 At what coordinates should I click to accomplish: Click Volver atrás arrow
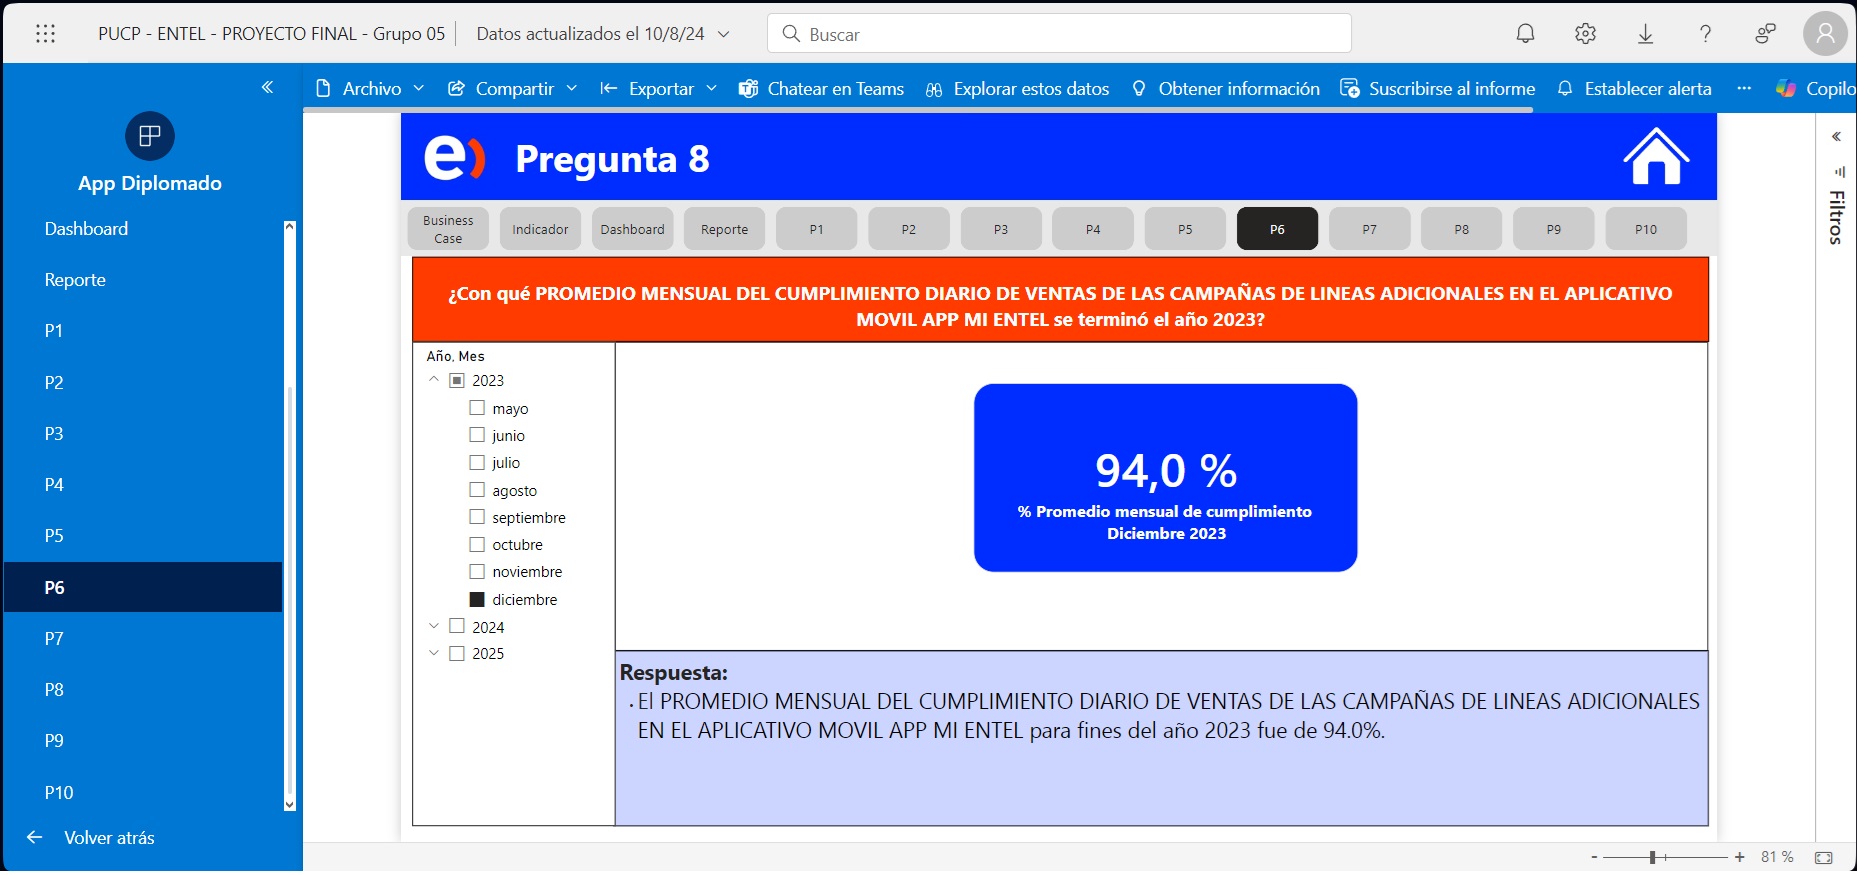tap(35, 837)
